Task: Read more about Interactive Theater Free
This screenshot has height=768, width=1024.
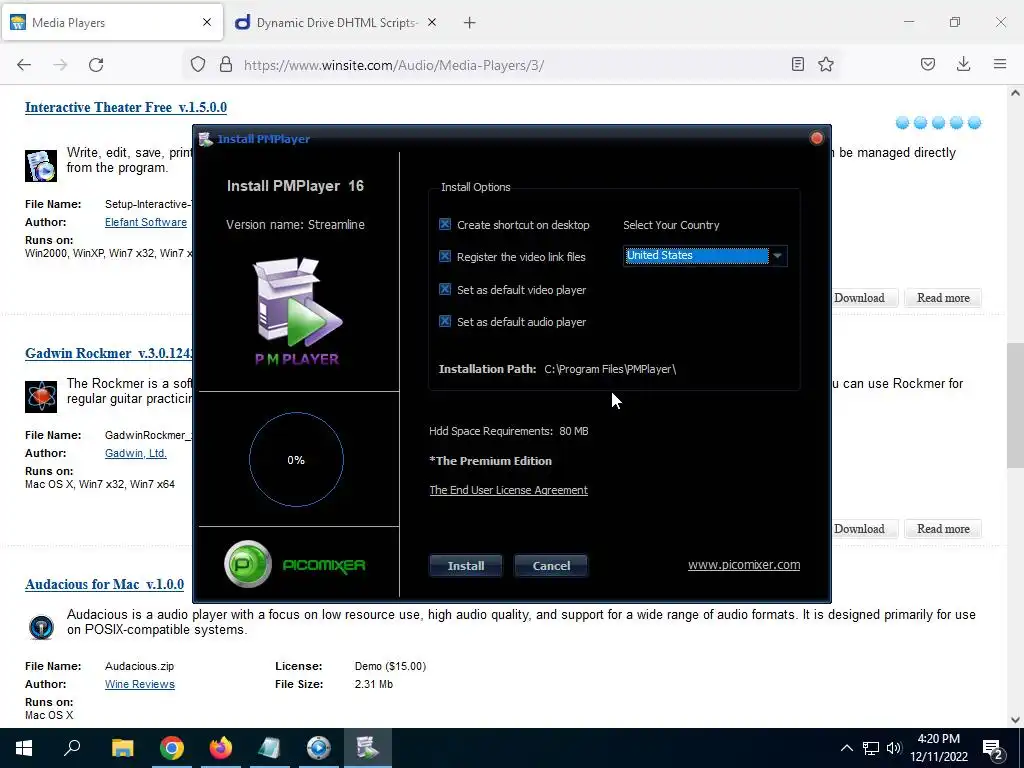Action: pyautogui.click(x=943, y=298)
